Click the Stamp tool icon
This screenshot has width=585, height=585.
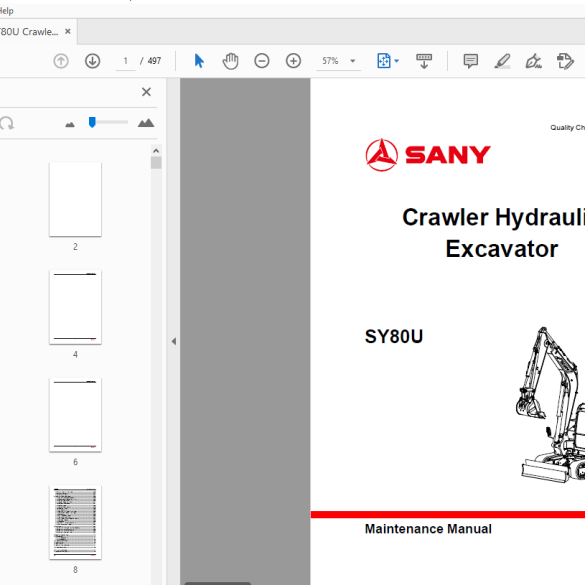pyautogui.click(x=565, y=61)
